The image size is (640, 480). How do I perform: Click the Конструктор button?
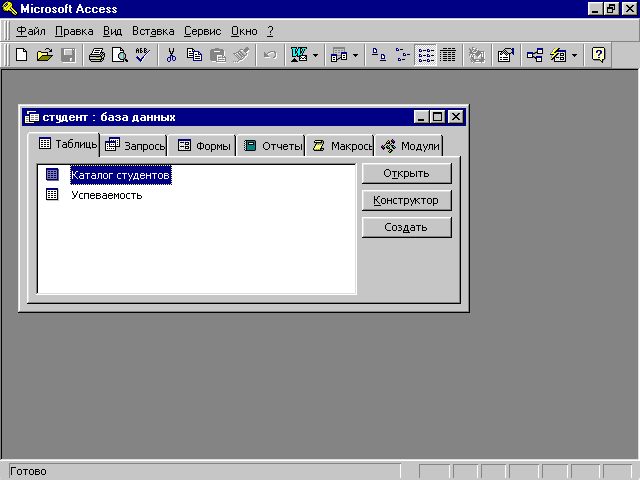point(407,200)
